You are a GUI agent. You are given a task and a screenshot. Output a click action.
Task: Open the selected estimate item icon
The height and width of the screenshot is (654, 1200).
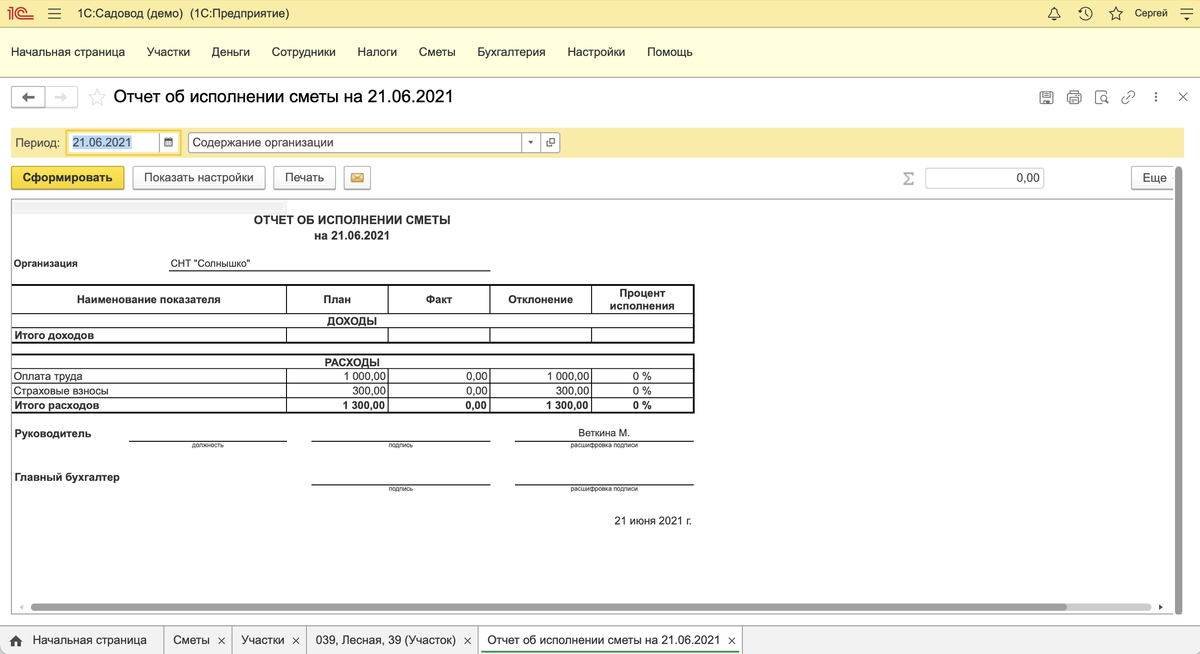point(551,143)
